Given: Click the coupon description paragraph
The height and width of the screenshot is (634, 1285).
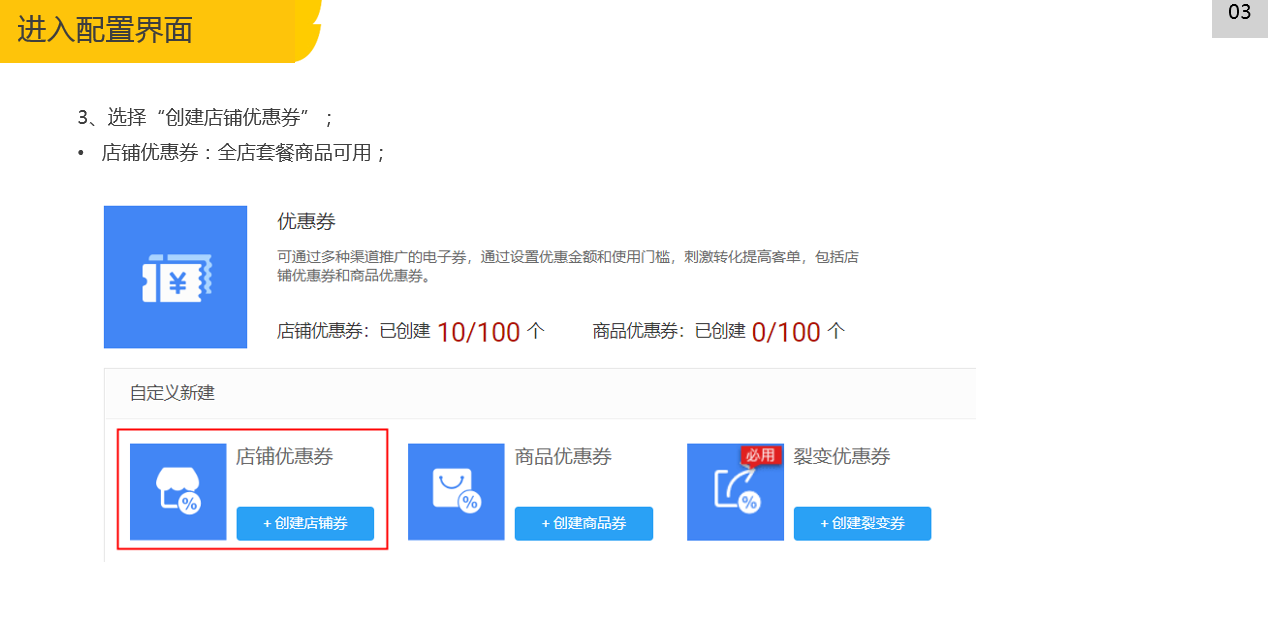Looking at the screenshot, I should [x=567, y=266].
